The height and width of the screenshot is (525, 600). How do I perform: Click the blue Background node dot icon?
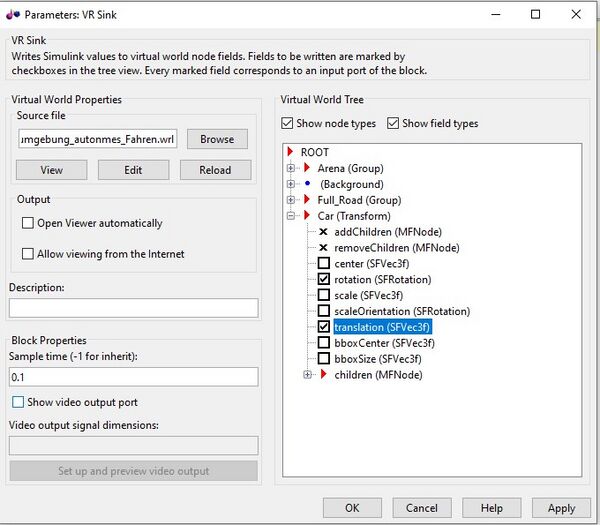pyautogui.click(x=307, y=184)
